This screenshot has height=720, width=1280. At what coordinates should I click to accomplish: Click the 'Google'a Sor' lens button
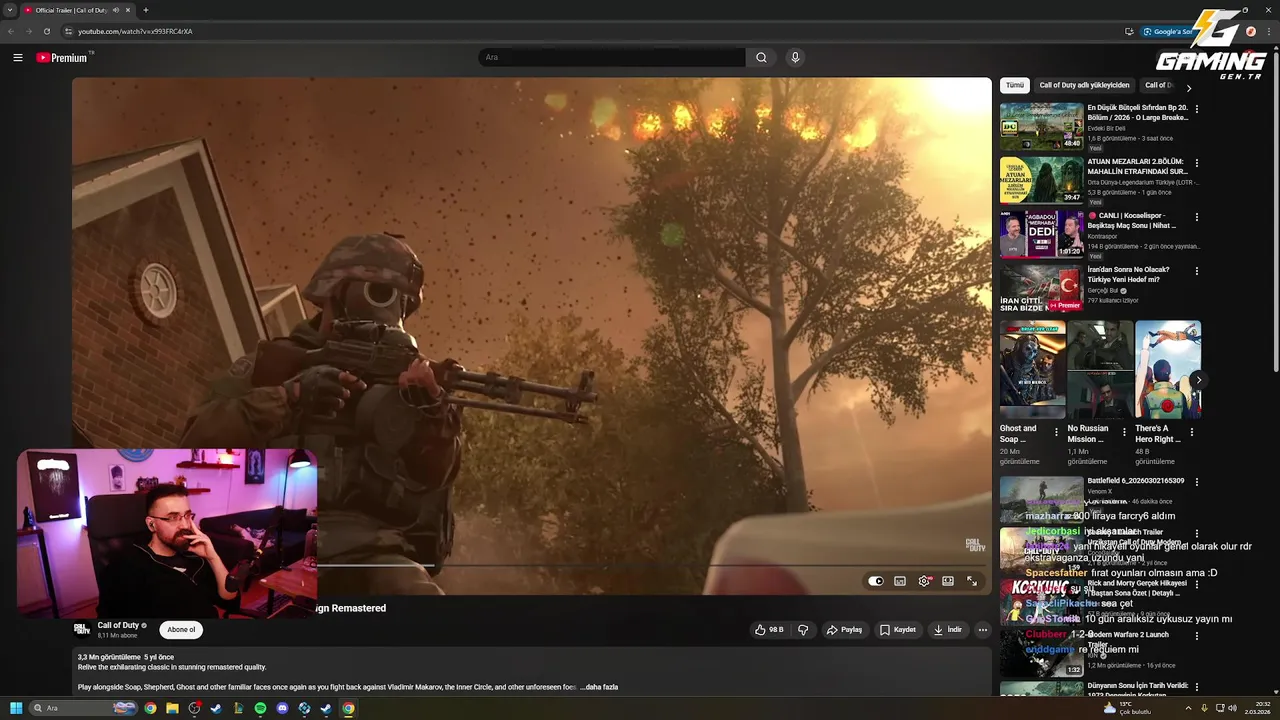pyautogui.click(x=1169, y=31)
